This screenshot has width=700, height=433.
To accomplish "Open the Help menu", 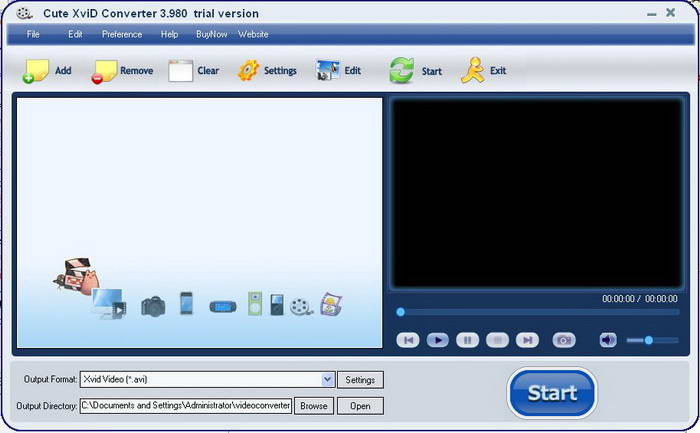I will coord(169,34).
